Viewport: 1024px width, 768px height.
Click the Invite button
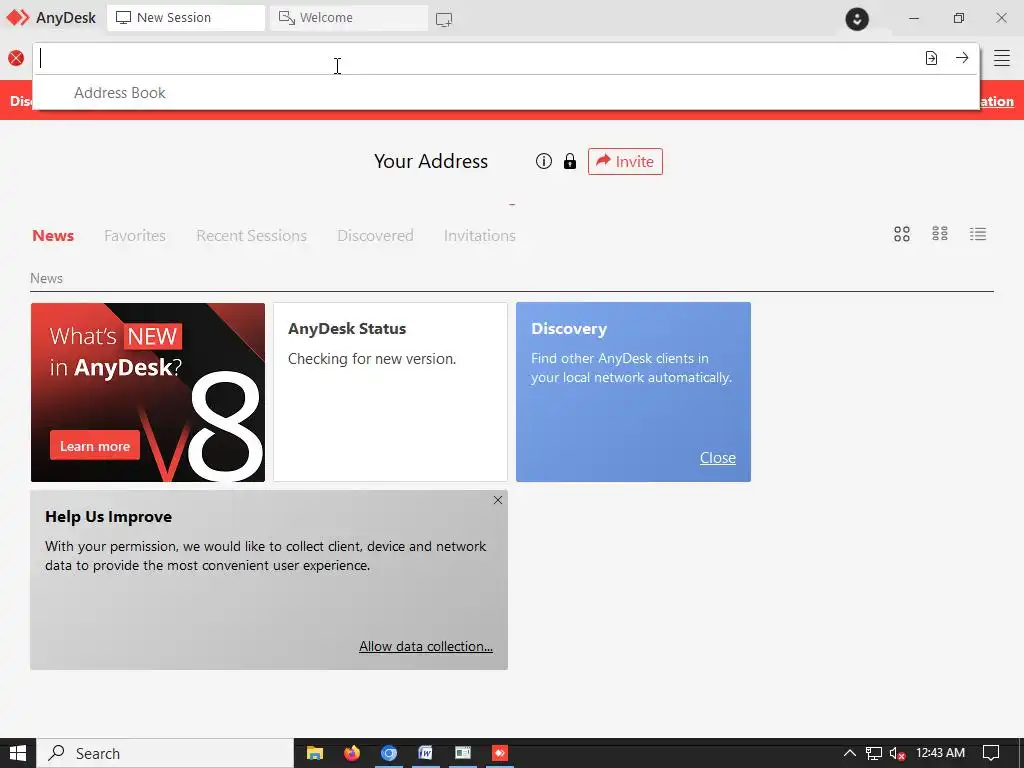click(x=625, y=161)
